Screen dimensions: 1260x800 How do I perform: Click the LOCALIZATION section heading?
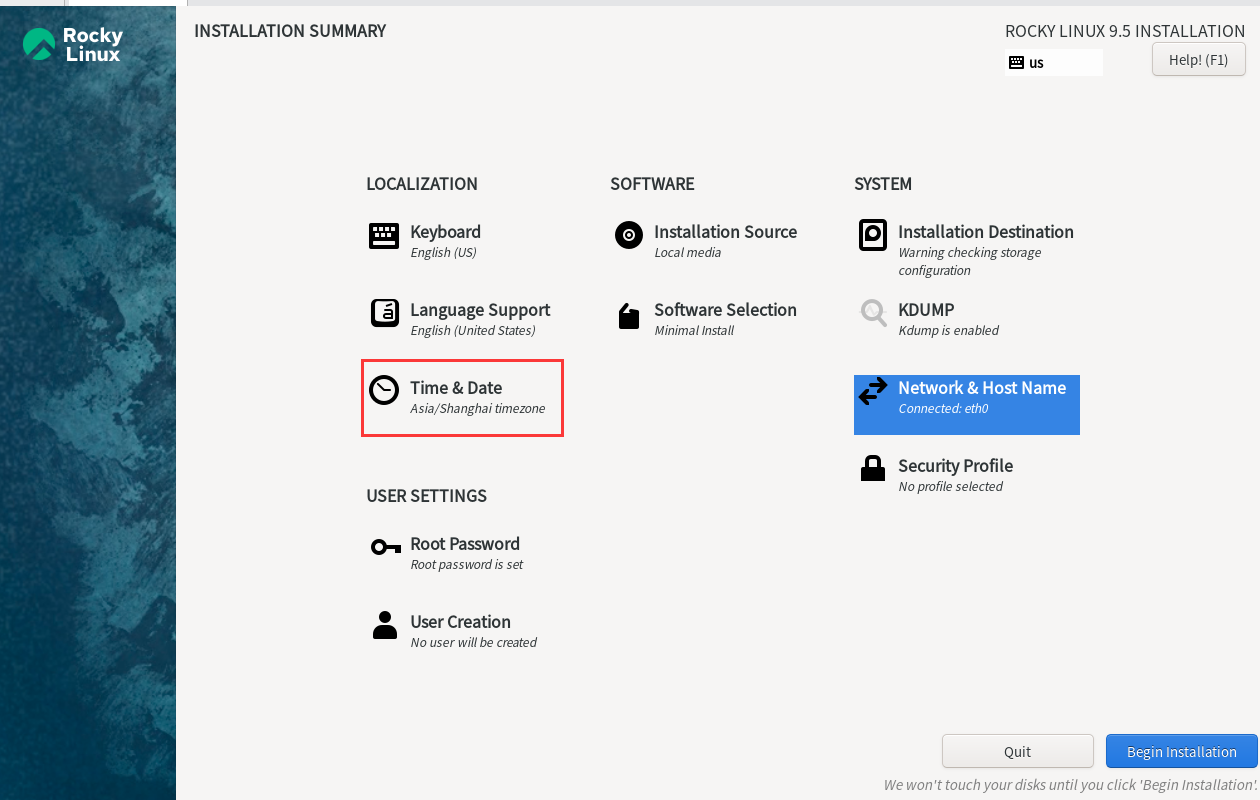click(x=422, y=184)
